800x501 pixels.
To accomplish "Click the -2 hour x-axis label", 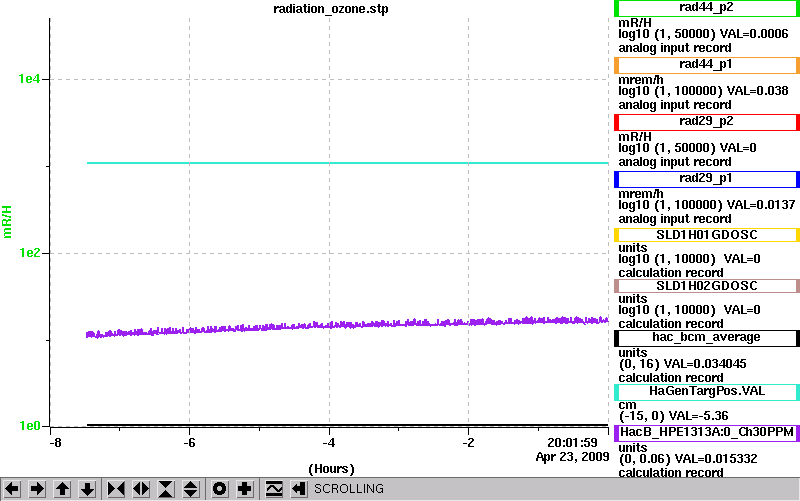I will click(x=468, y=443).
